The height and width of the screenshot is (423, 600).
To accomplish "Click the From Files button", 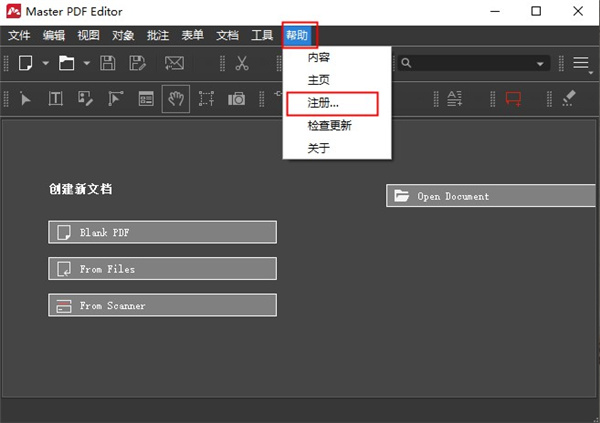I will [163, 269].
